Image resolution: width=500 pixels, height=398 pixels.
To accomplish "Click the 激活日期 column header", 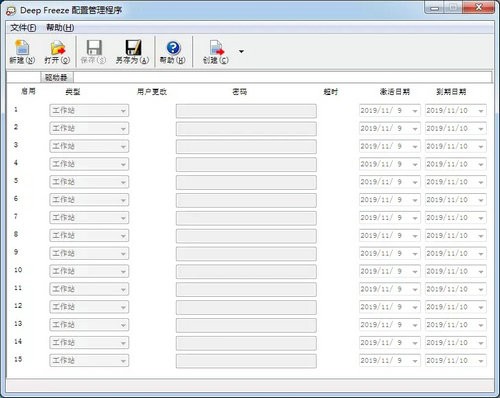I will click(x=395, y=92).
